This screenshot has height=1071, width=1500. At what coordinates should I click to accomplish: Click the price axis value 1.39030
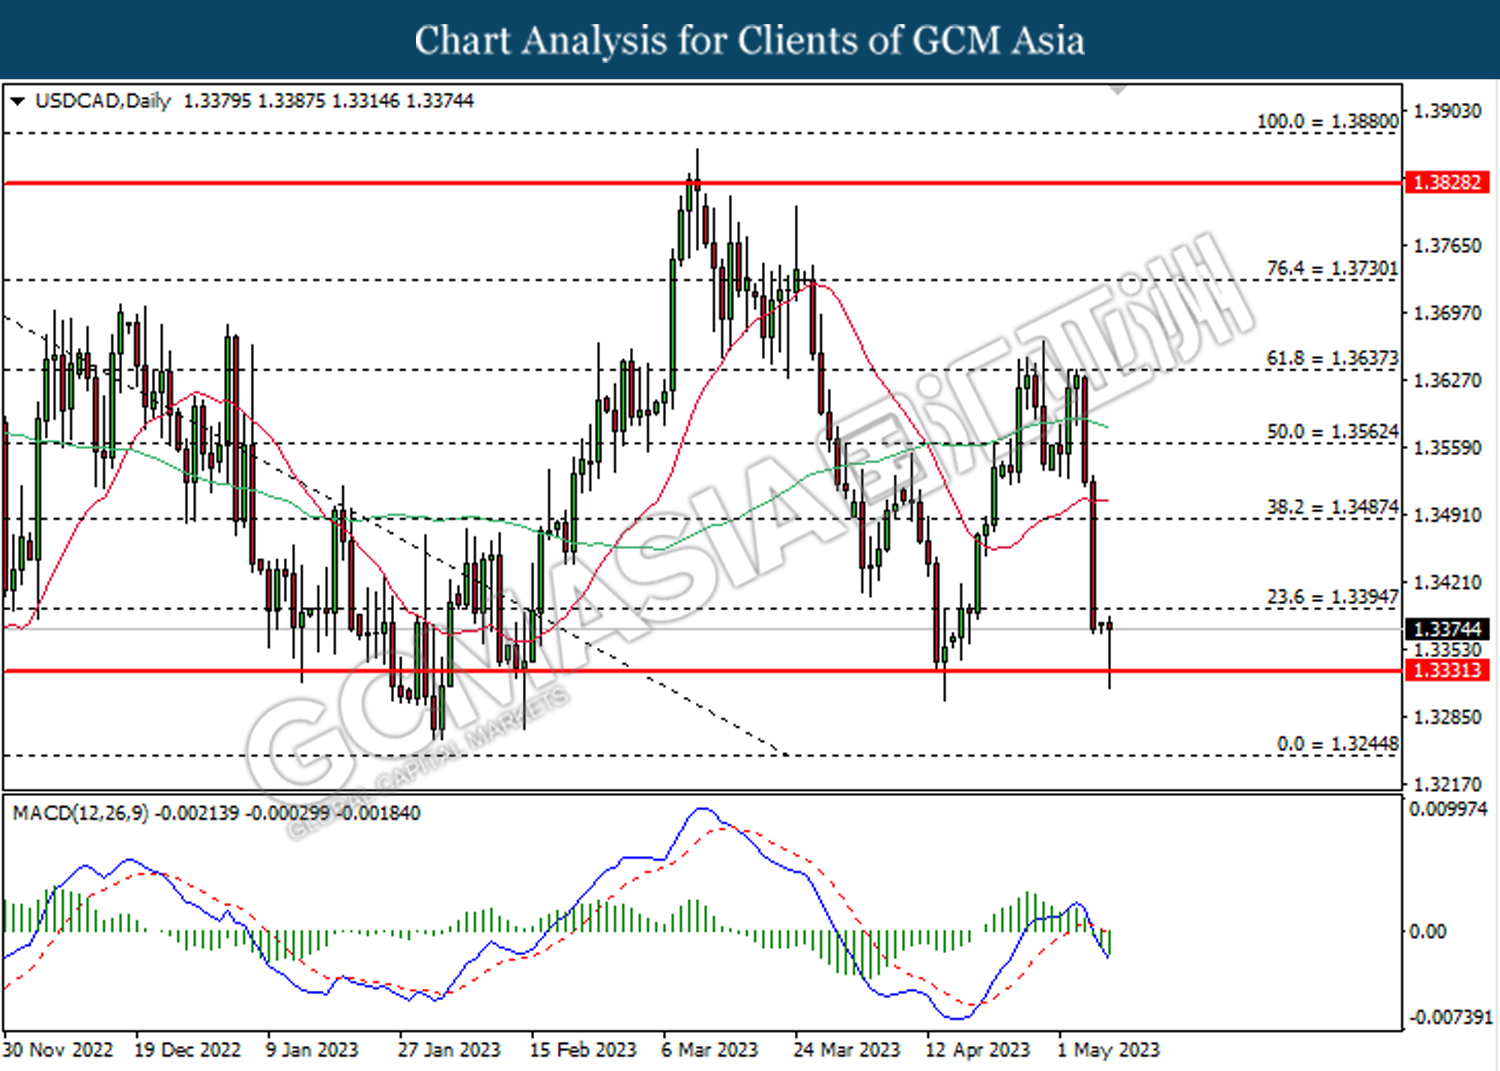pos(1447,111)
